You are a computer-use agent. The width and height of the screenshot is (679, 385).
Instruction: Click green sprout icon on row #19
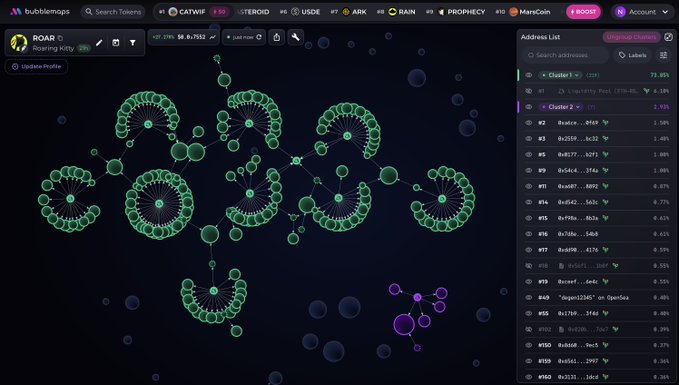(605, 281)
